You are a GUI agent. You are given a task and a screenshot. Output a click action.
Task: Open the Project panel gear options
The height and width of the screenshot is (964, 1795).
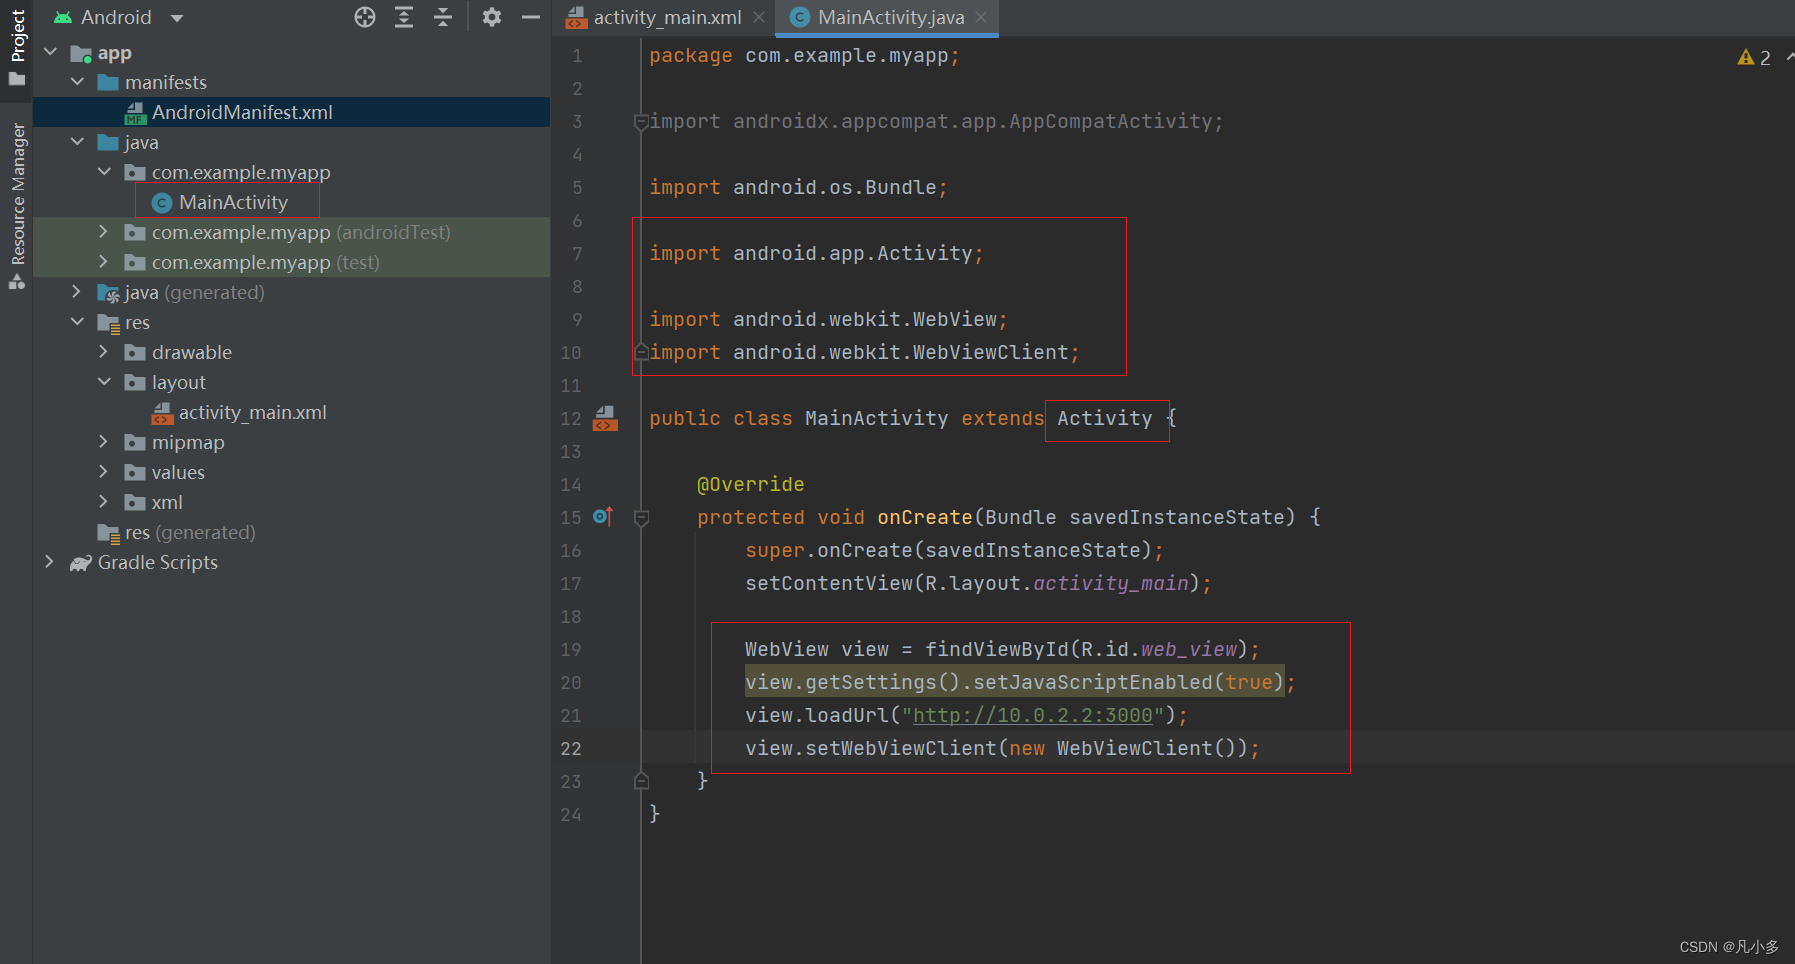click(x=491, y=17)
